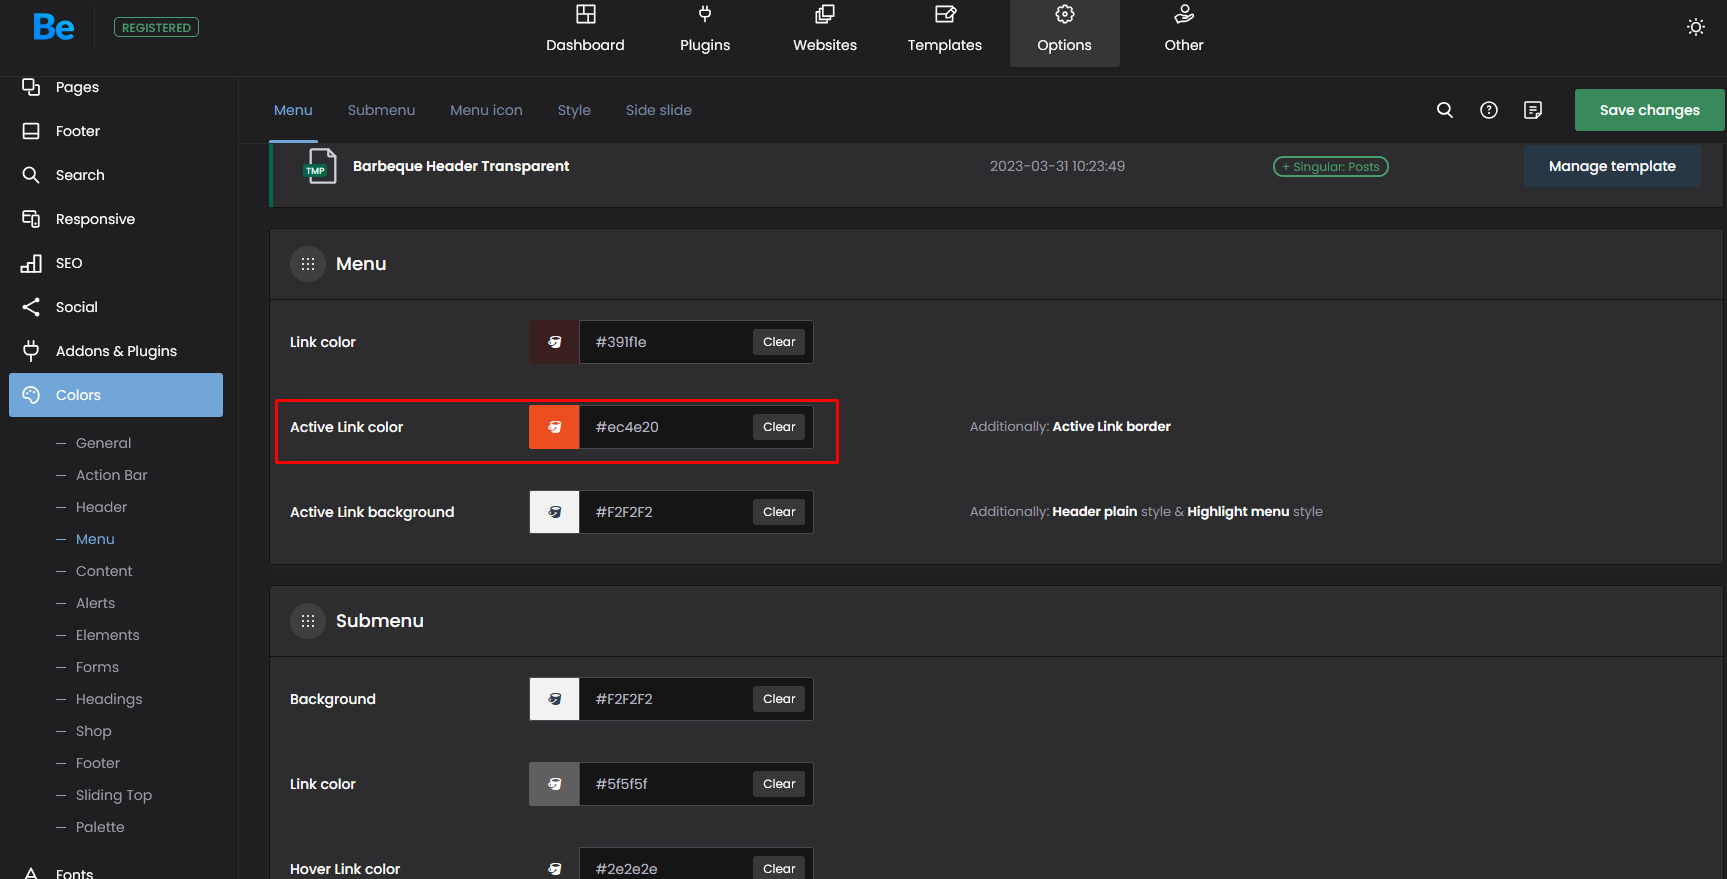Image resolution: width=1727 pixels, height=879 pixels.
Task: Open Menu Link color swatch #391f1e
Action: coord(554,342)
